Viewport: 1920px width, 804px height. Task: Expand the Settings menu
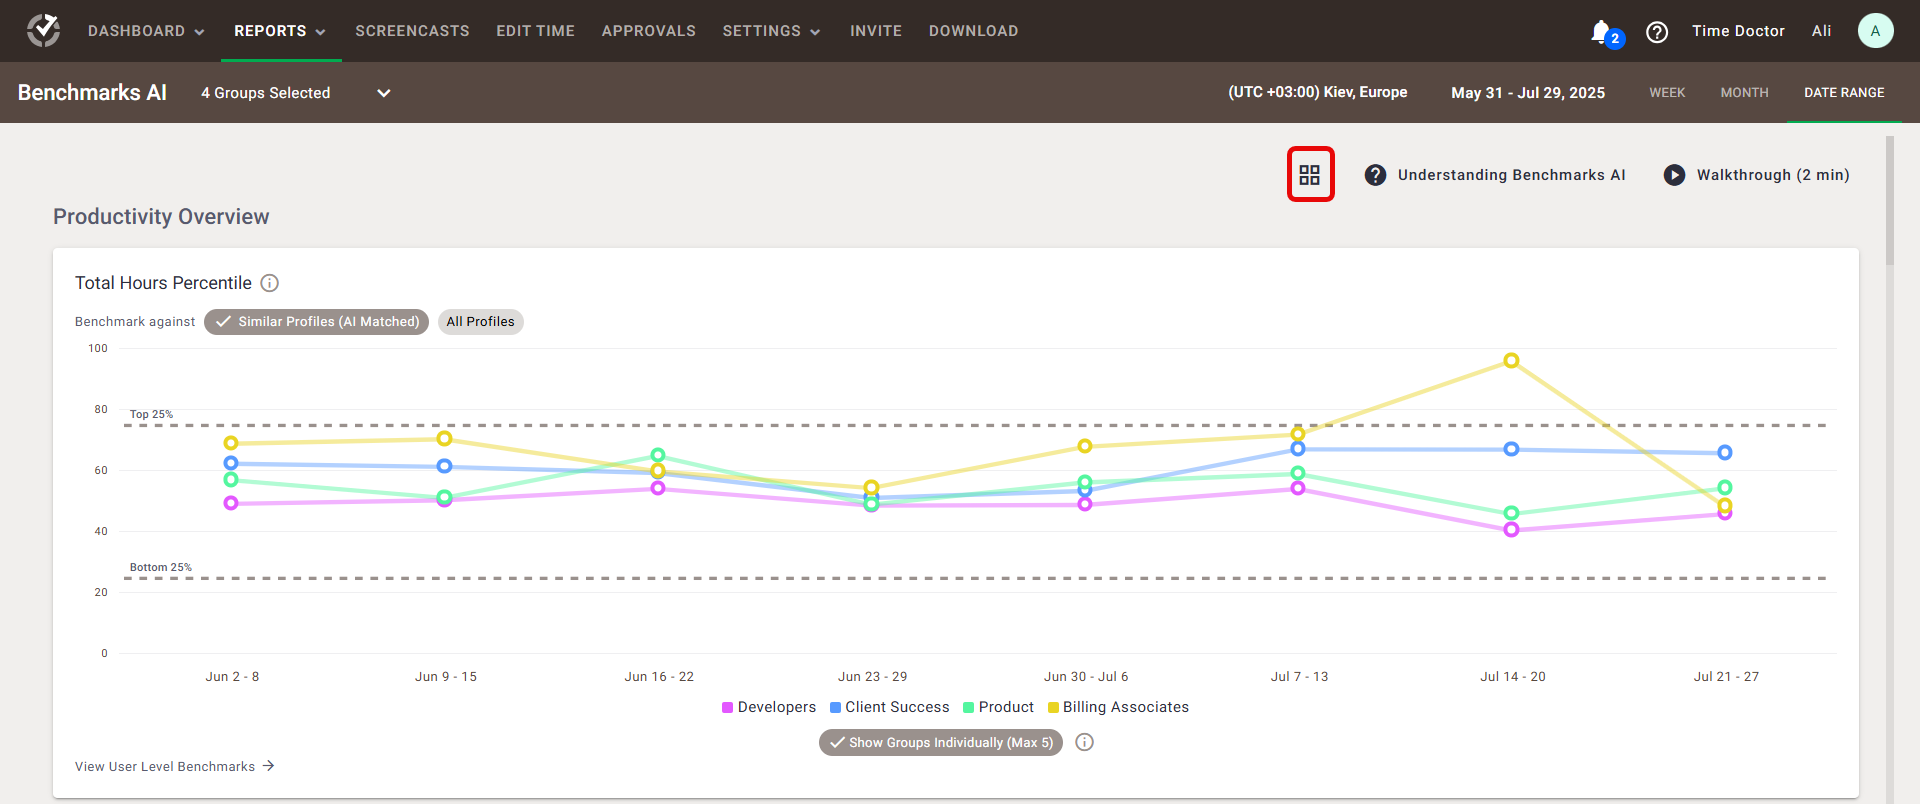(x=771, y=31)
